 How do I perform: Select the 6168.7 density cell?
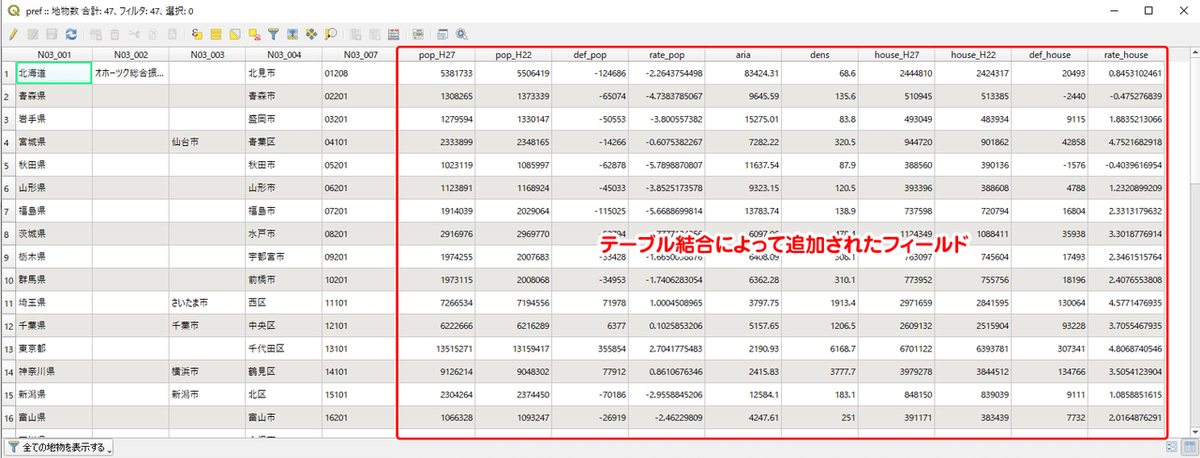pos(820,347)
